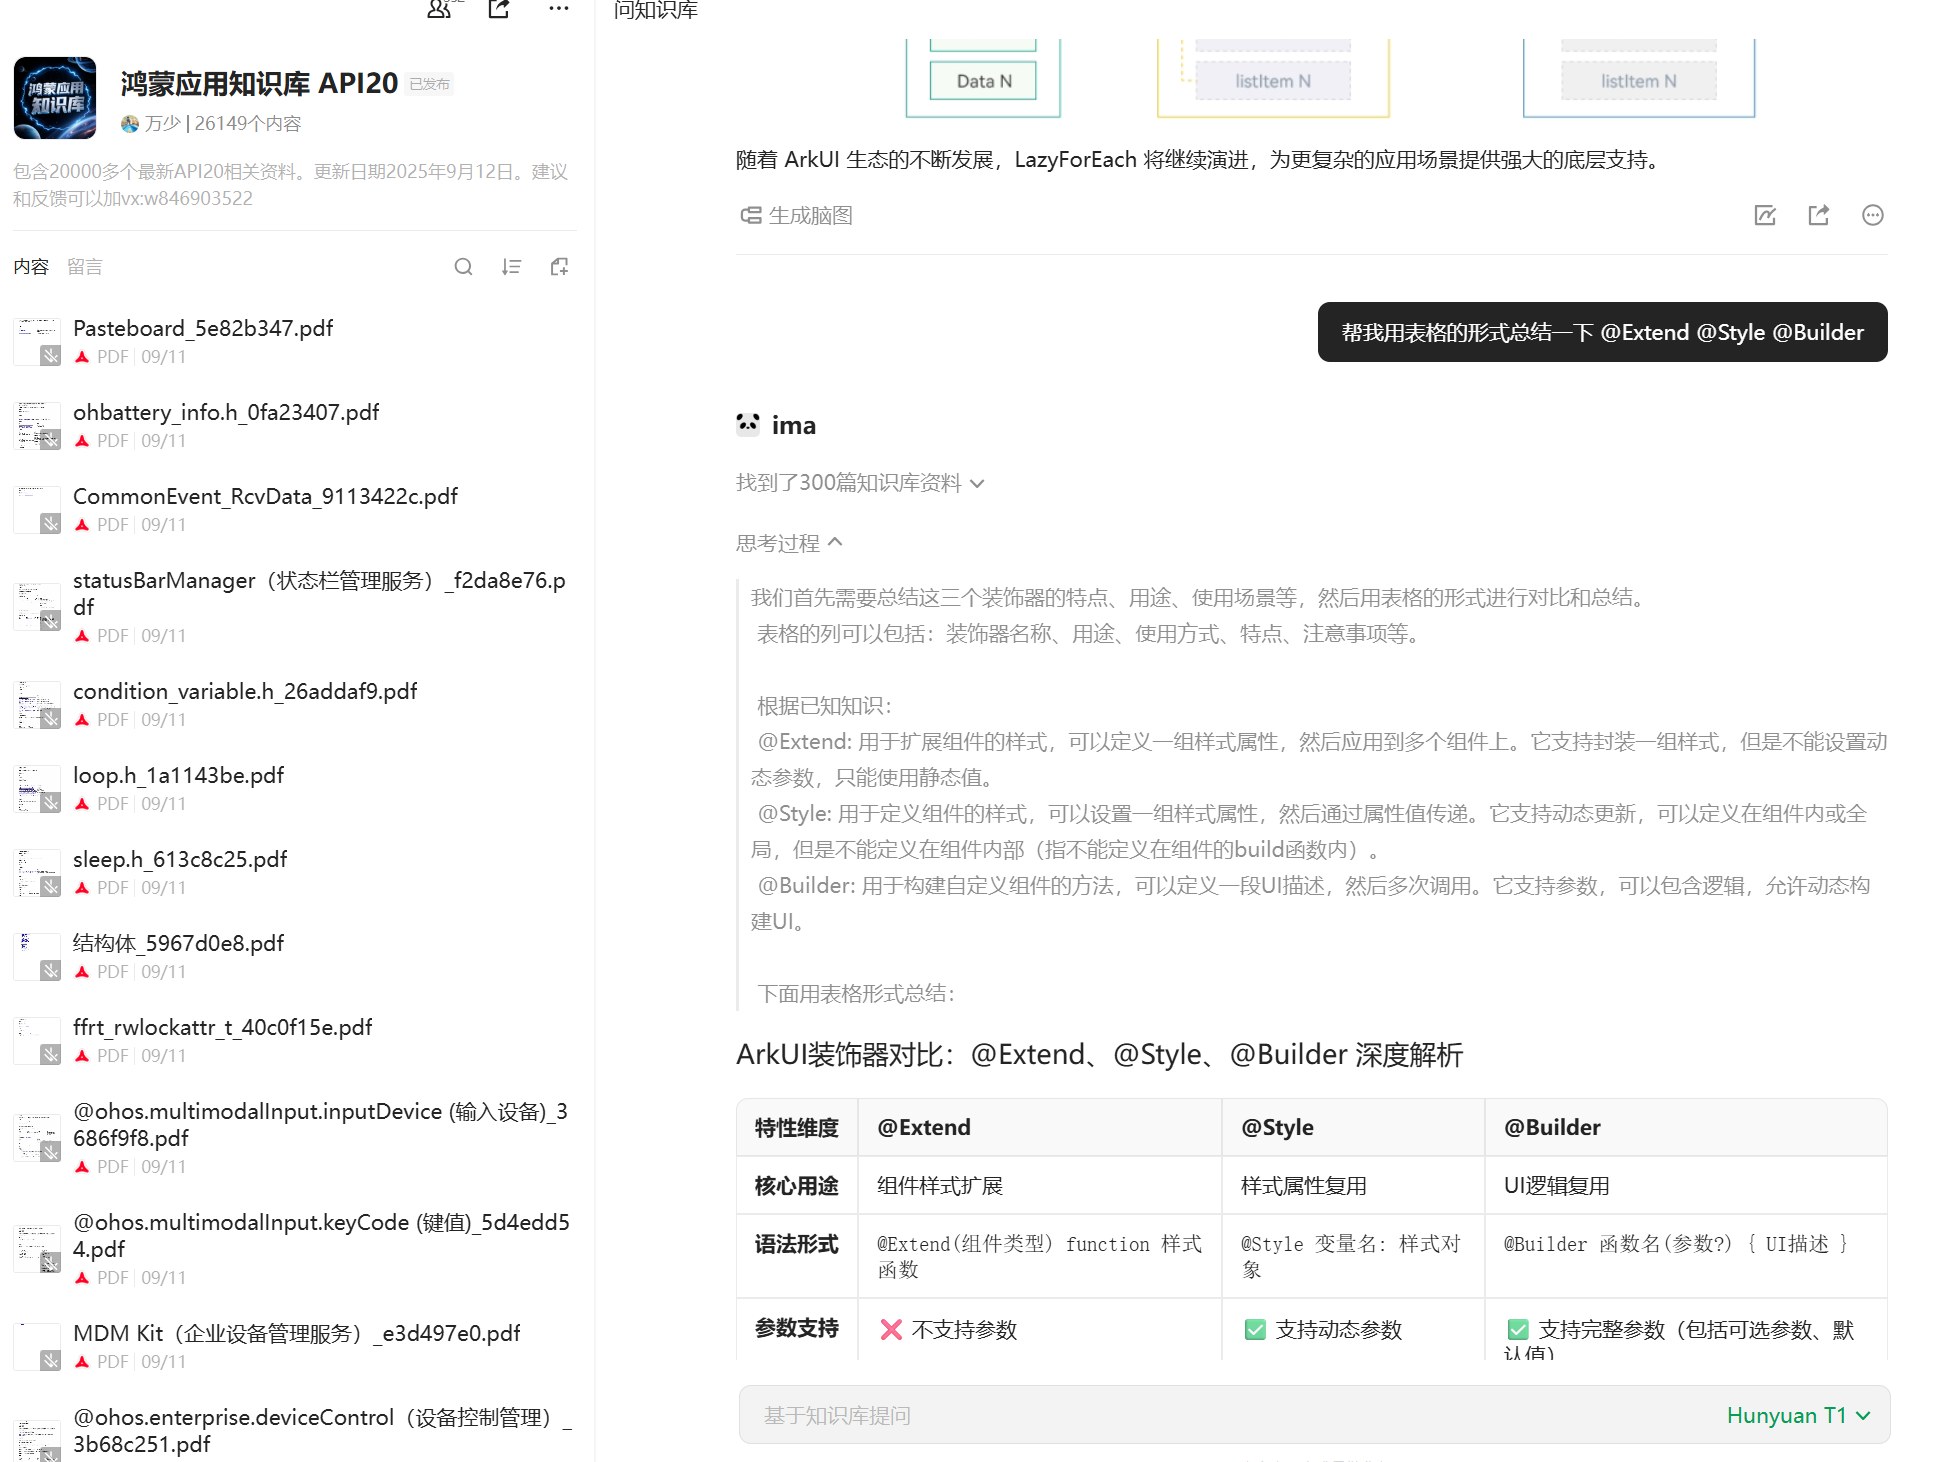Open the more options icon below answer
The image size is (1957, 1462).
point(1873,215)
